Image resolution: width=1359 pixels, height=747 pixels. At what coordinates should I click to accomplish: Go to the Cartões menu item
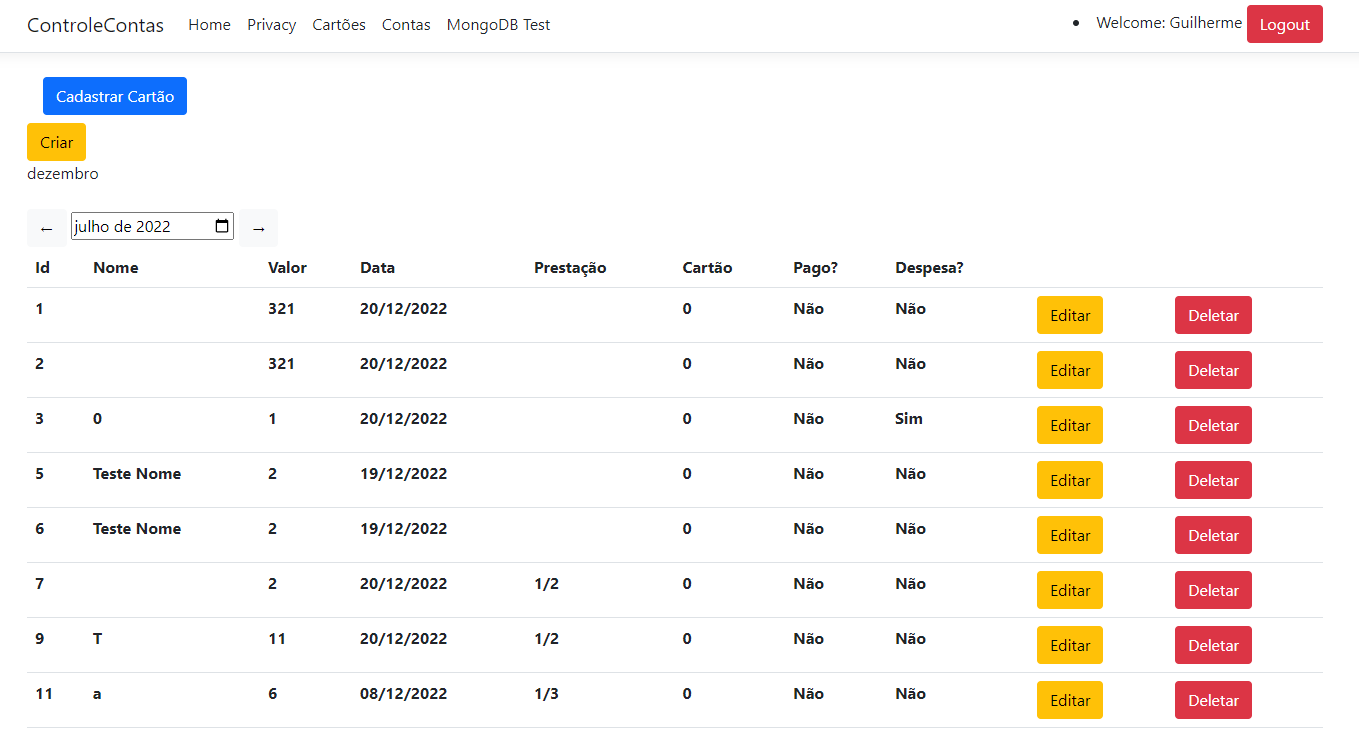(339, 25)
